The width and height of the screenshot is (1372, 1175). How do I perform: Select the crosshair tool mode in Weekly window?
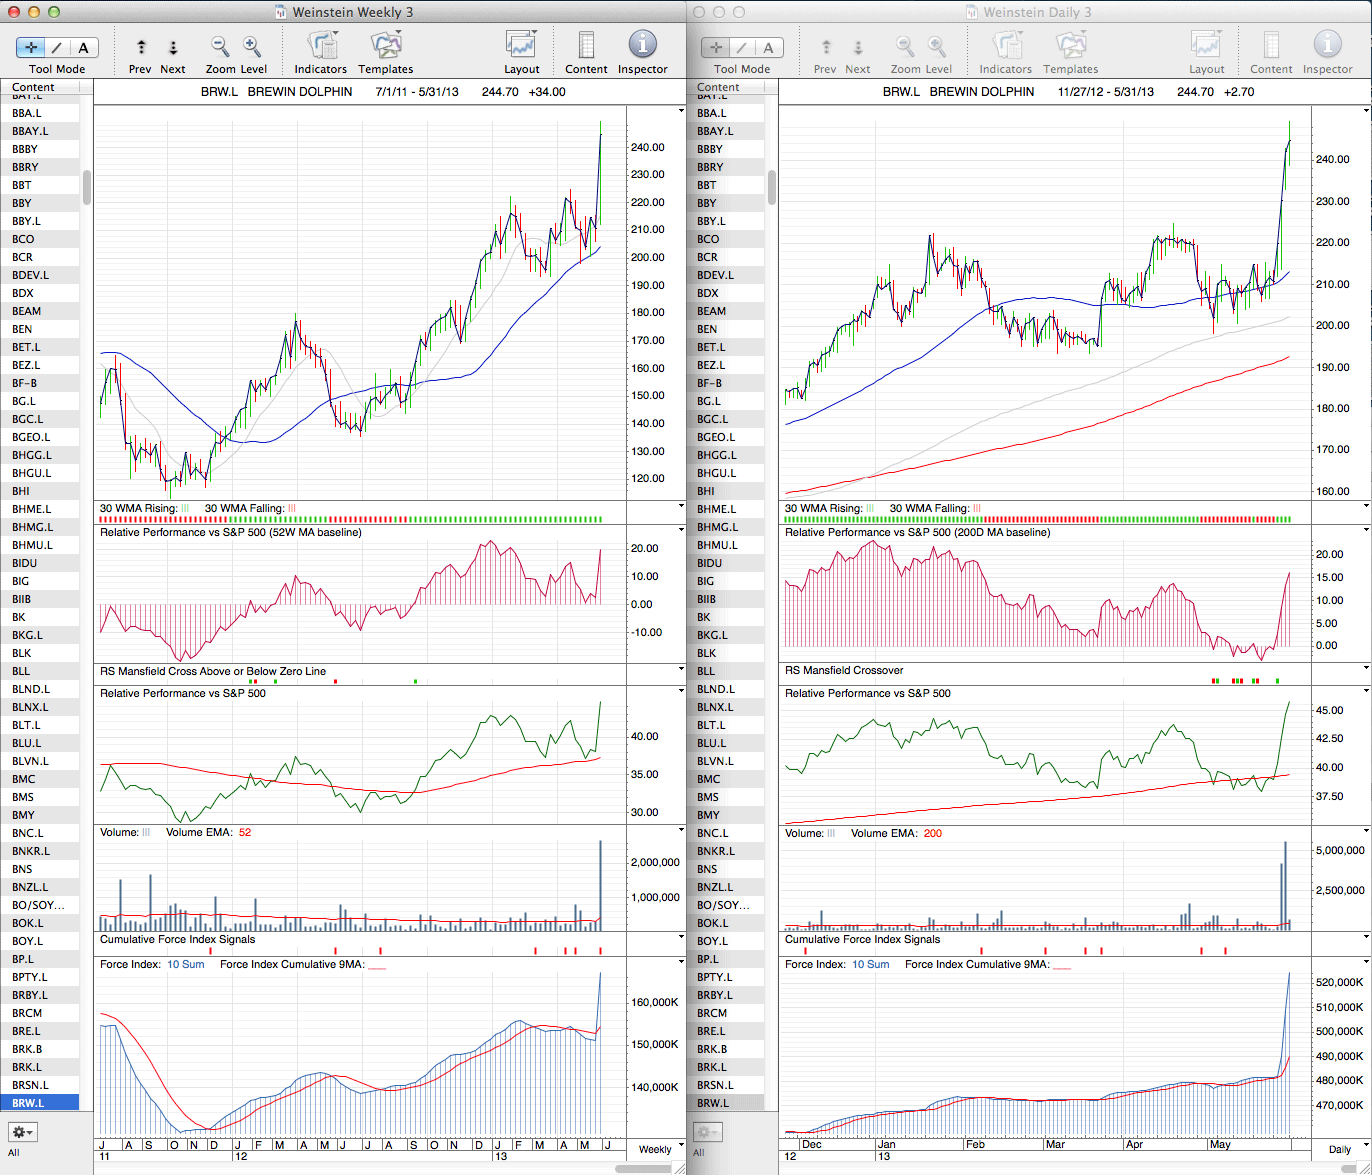pyautogui.click(x=32, y=47)
